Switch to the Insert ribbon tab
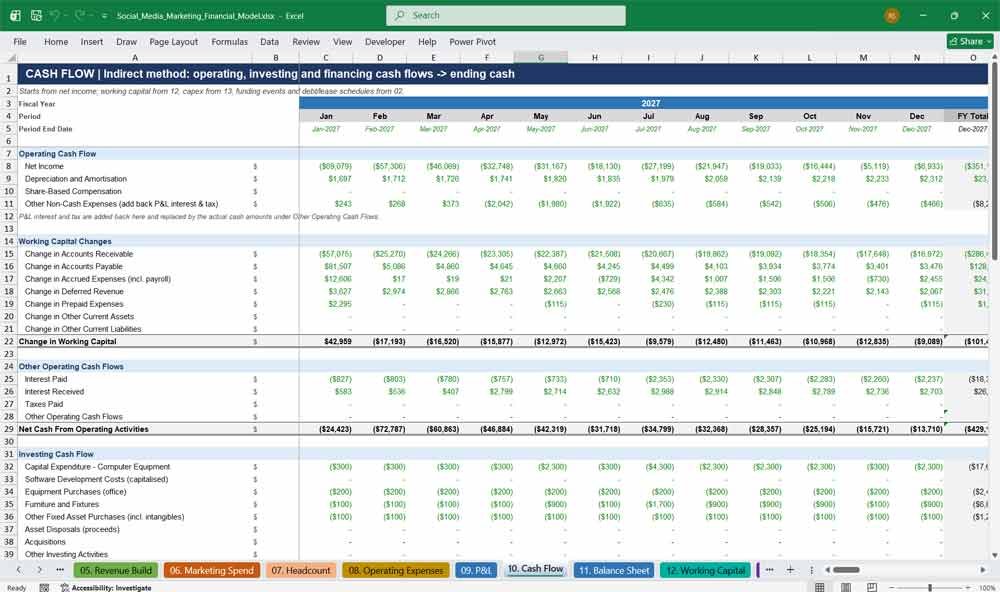The height and width of the screenshot is (592, 1000). pos(92,41)
